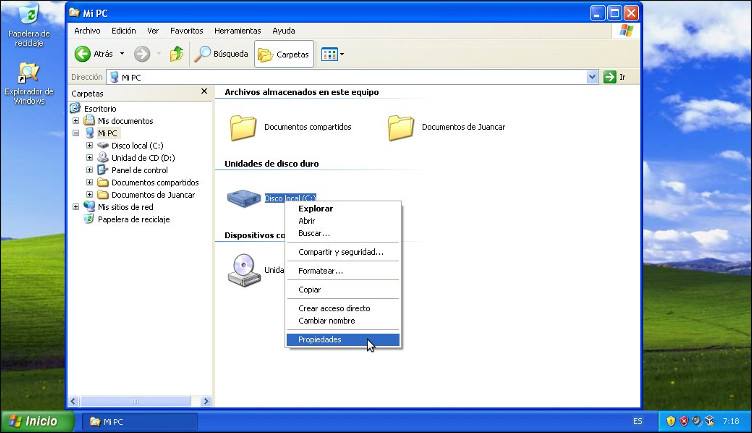Screen dimensions: 752x433
Task: Close the Carpetas side panel
Action: 205,92
